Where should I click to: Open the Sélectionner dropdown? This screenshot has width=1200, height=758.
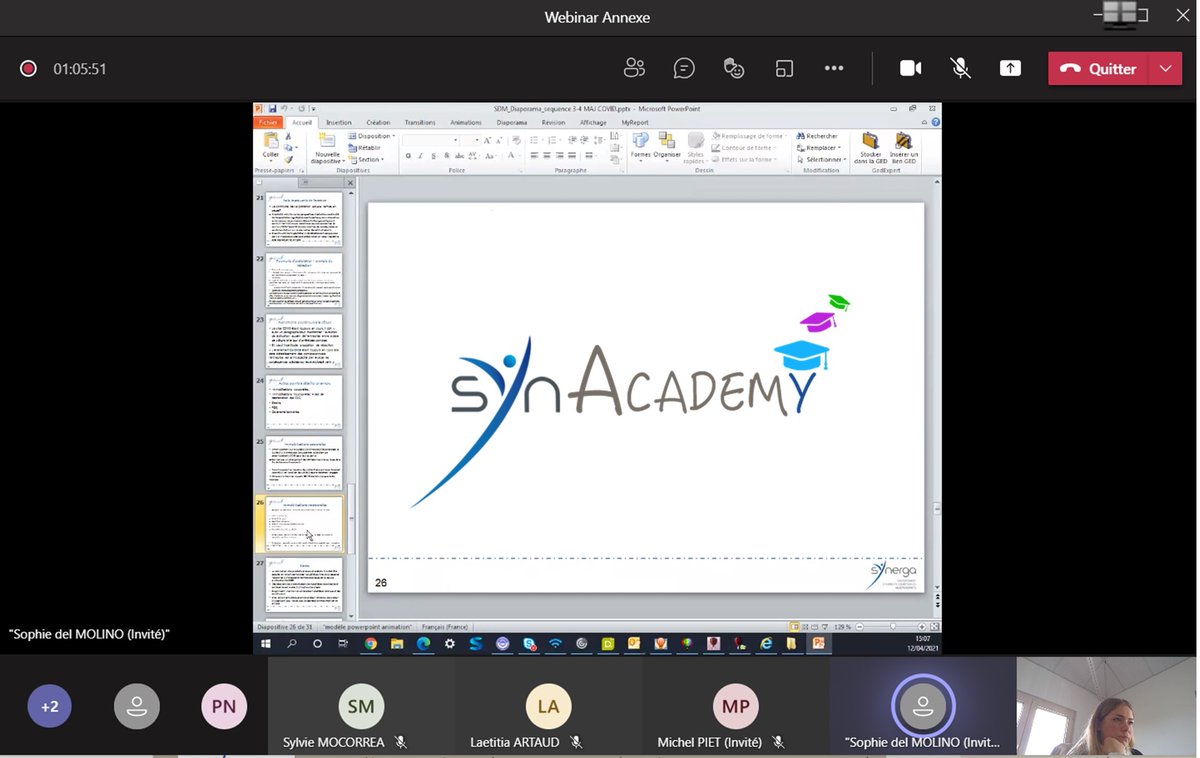click(821, 160)
